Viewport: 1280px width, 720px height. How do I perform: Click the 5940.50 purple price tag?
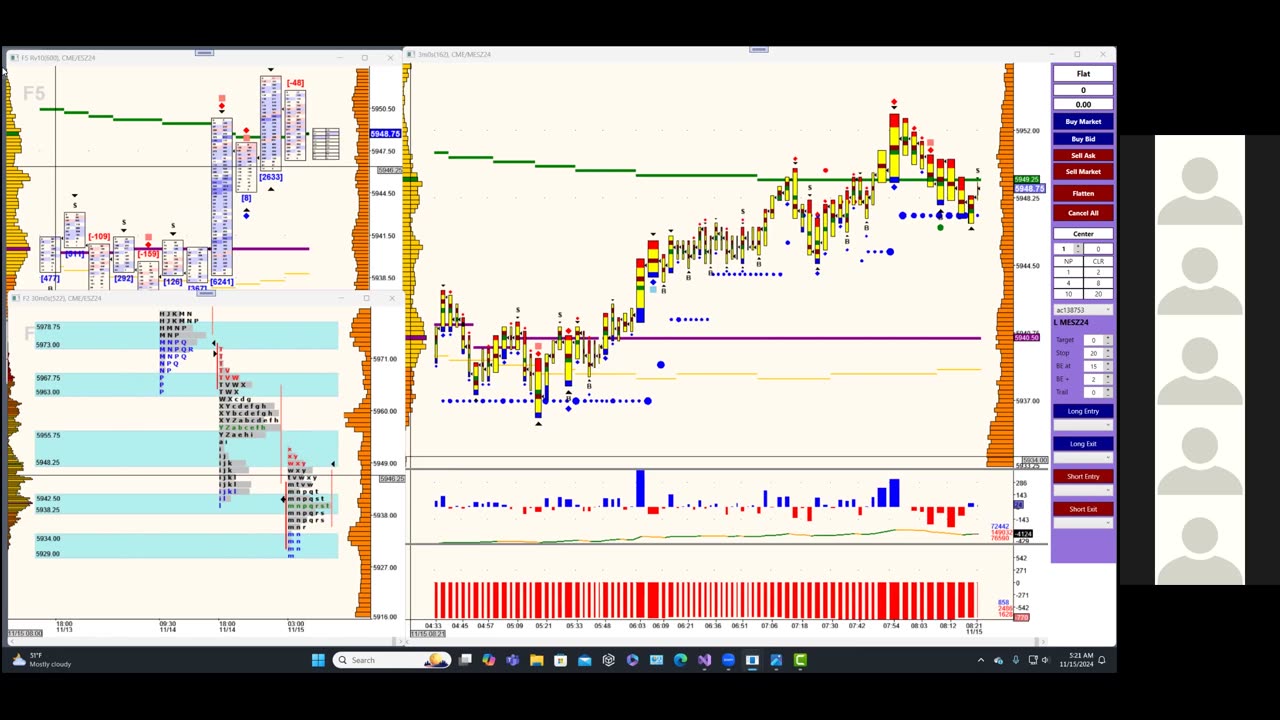[x=1027, y=338]
